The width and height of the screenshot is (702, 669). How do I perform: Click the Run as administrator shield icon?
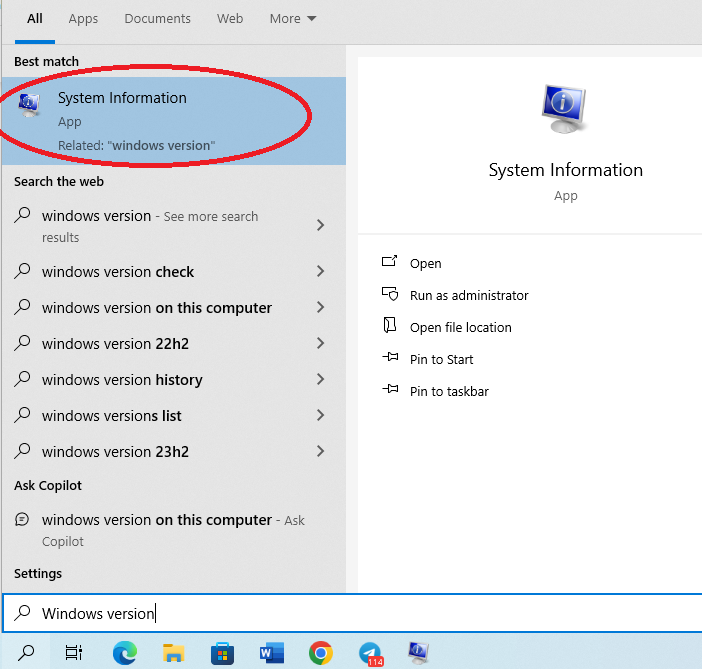pyautogui.click(x=390, y=294)
